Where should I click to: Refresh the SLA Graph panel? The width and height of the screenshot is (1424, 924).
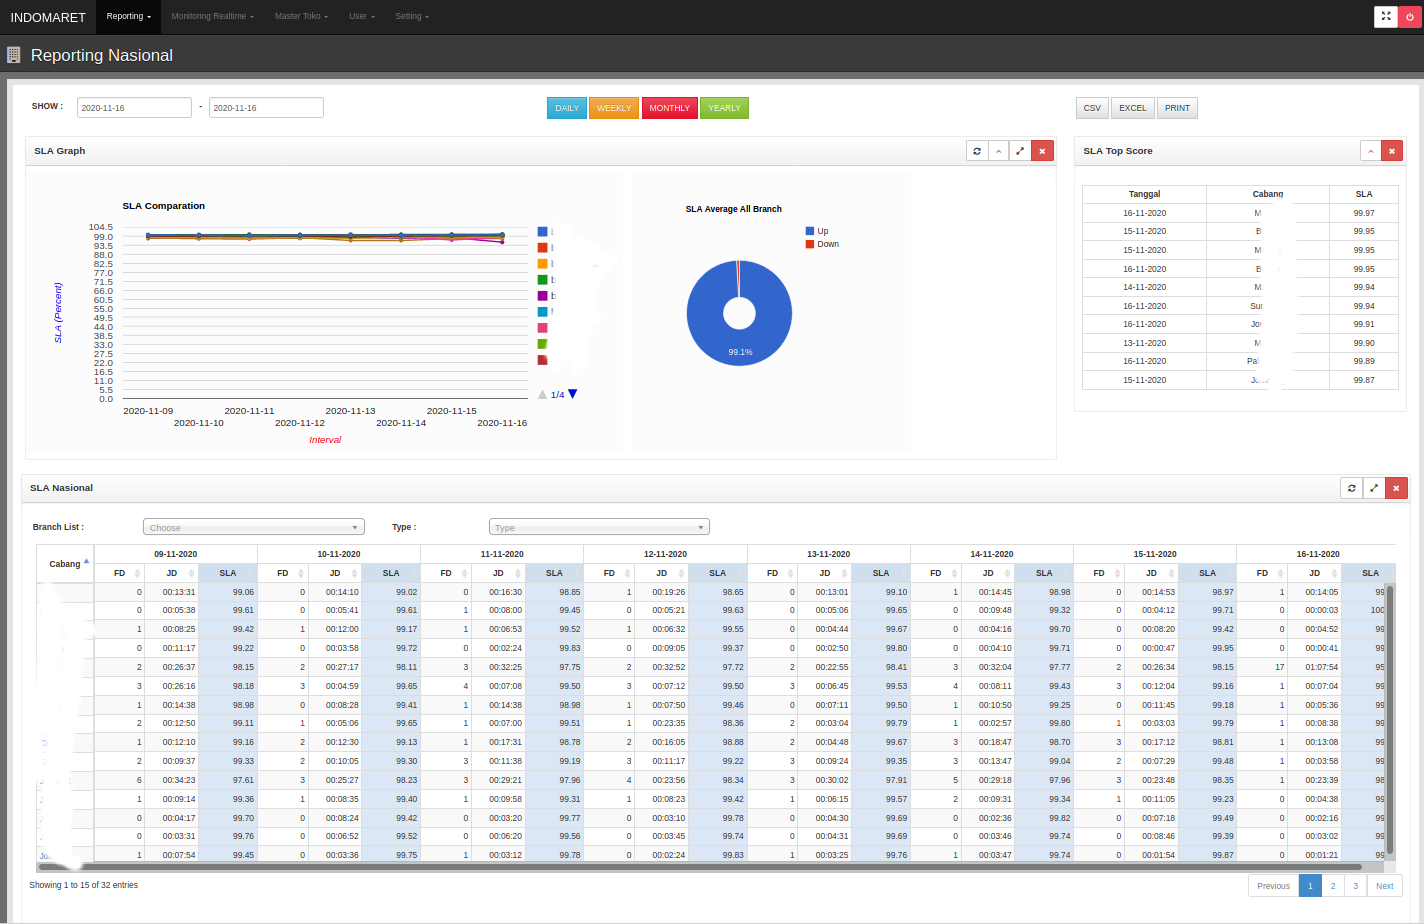point(977,151)
